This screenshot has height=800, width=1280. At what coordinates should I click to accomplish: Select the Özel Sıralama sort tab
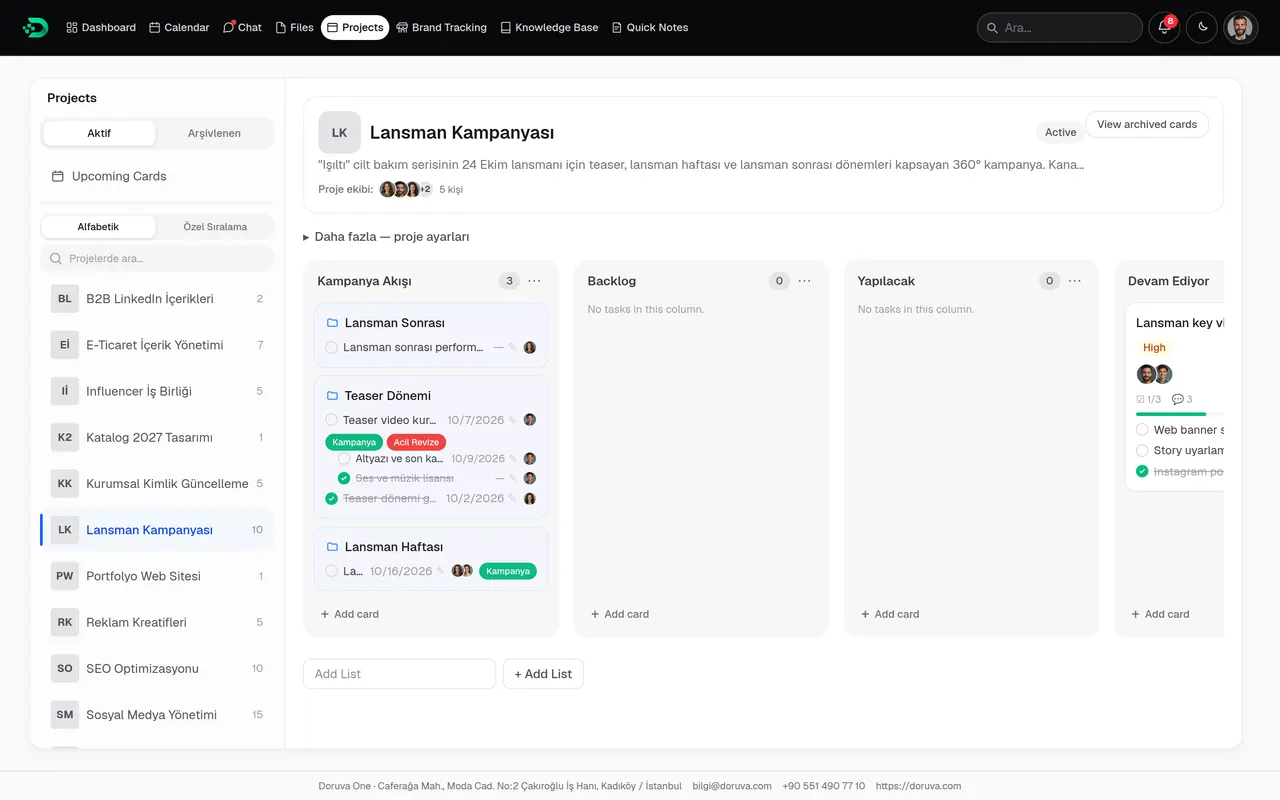[x=215, y=227]
